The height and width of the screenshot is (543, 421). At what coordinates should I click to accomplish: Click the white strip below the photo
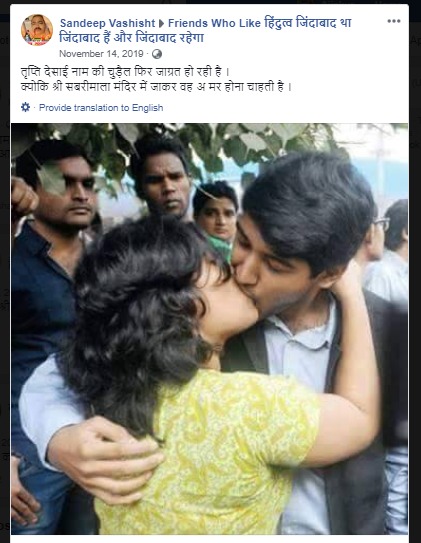(x=209, y=539)
